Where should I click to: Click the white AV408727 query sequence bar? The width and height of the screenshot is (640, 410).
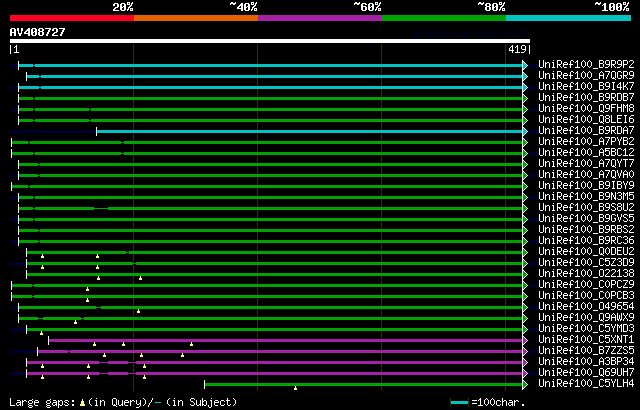click(270, 41)
